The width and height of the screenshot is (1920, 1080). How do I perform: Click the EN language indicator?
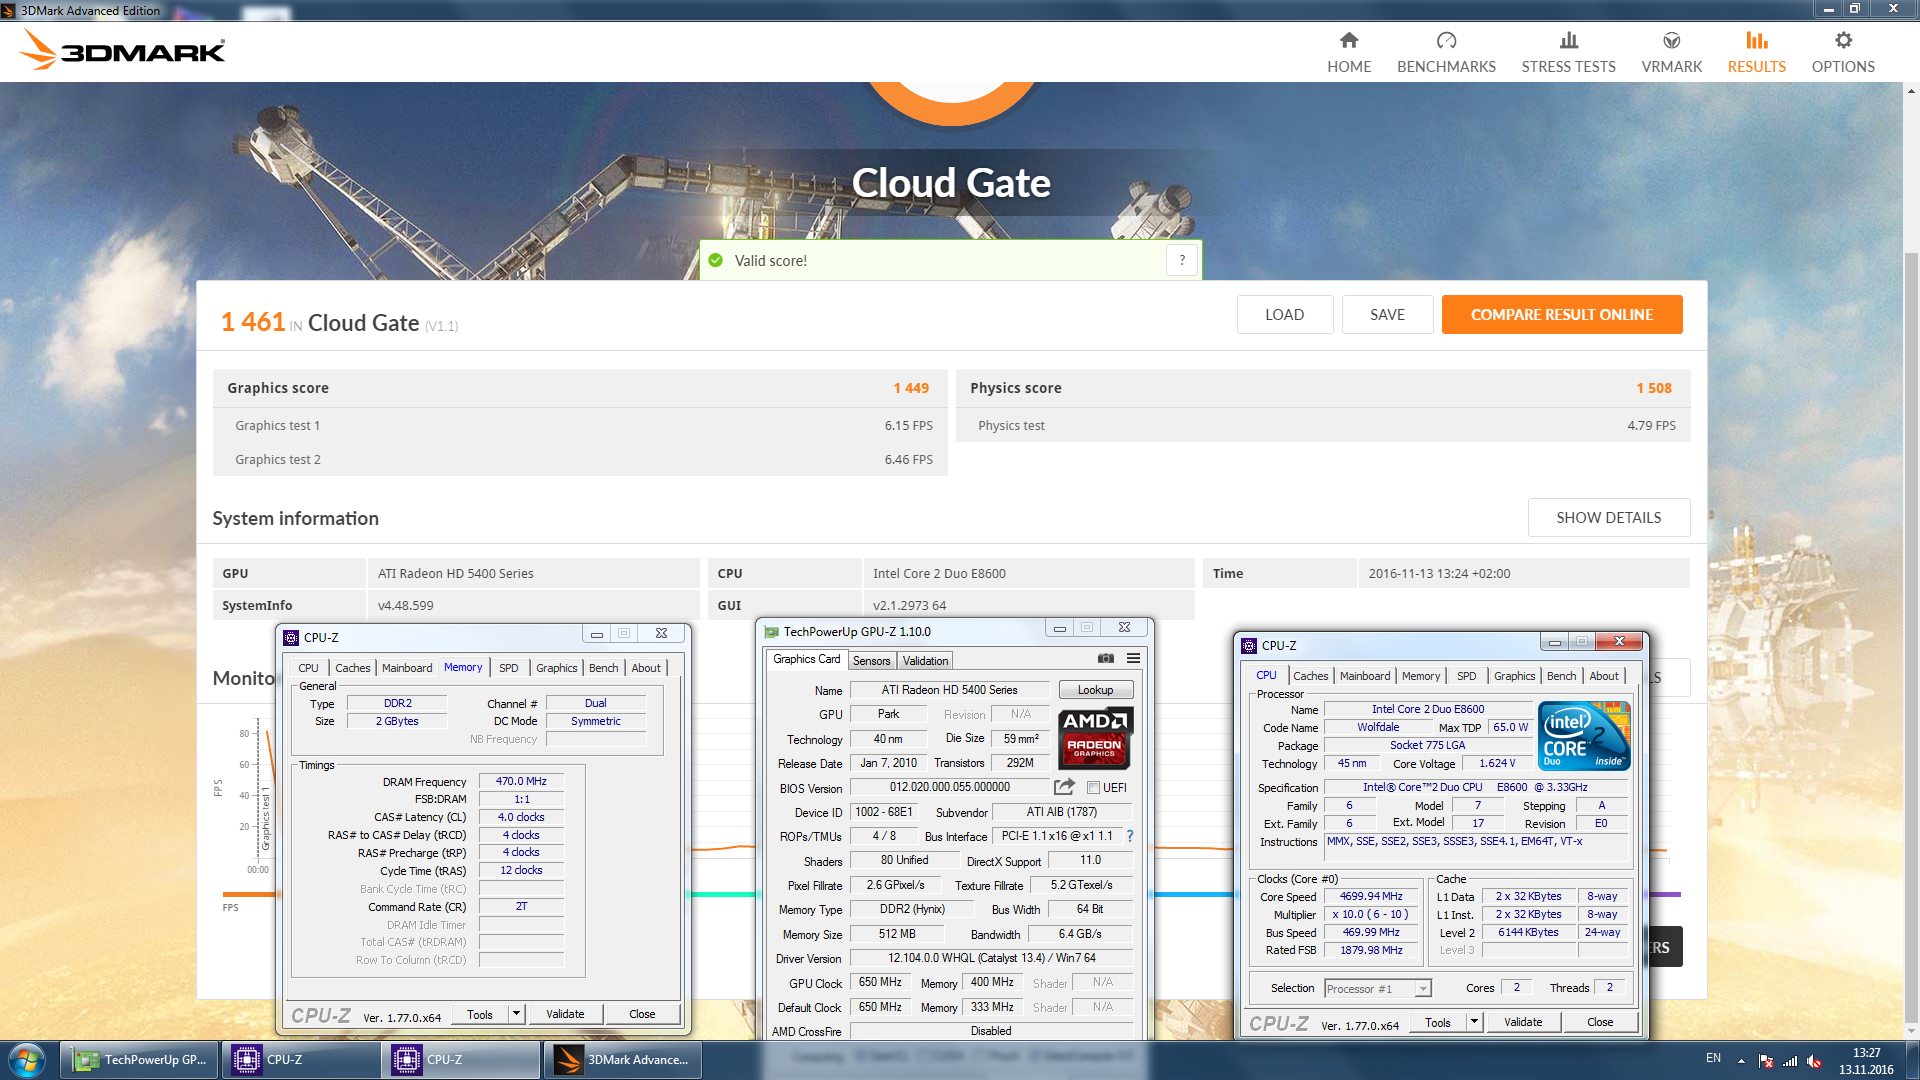click(1713, 1058)
